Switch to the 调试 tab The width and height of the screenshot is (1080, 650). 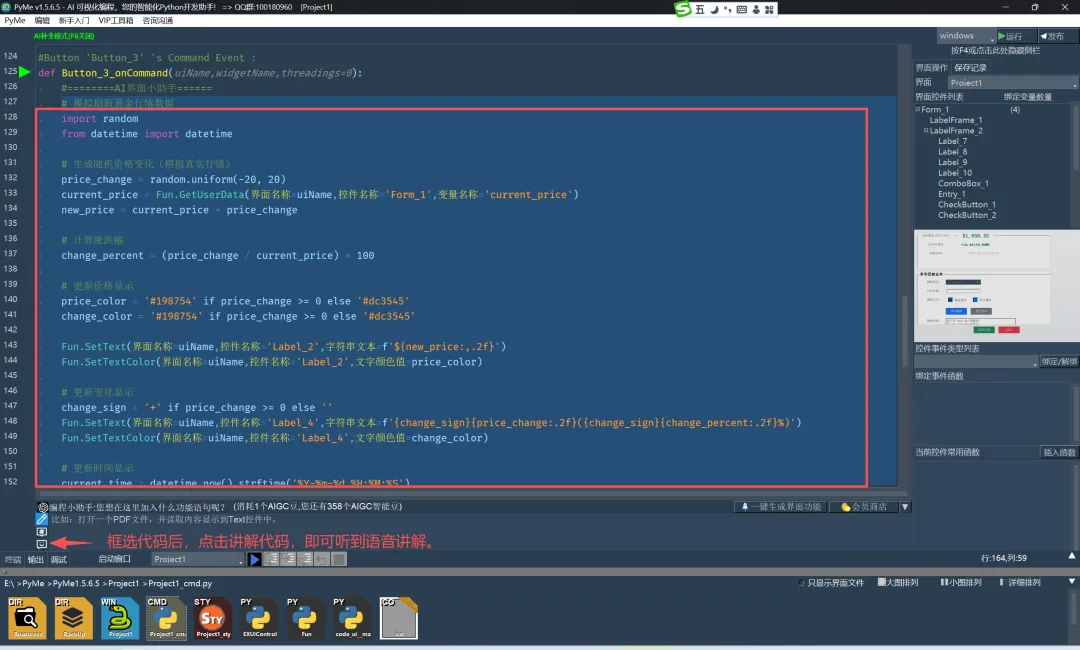pos(59,560)
